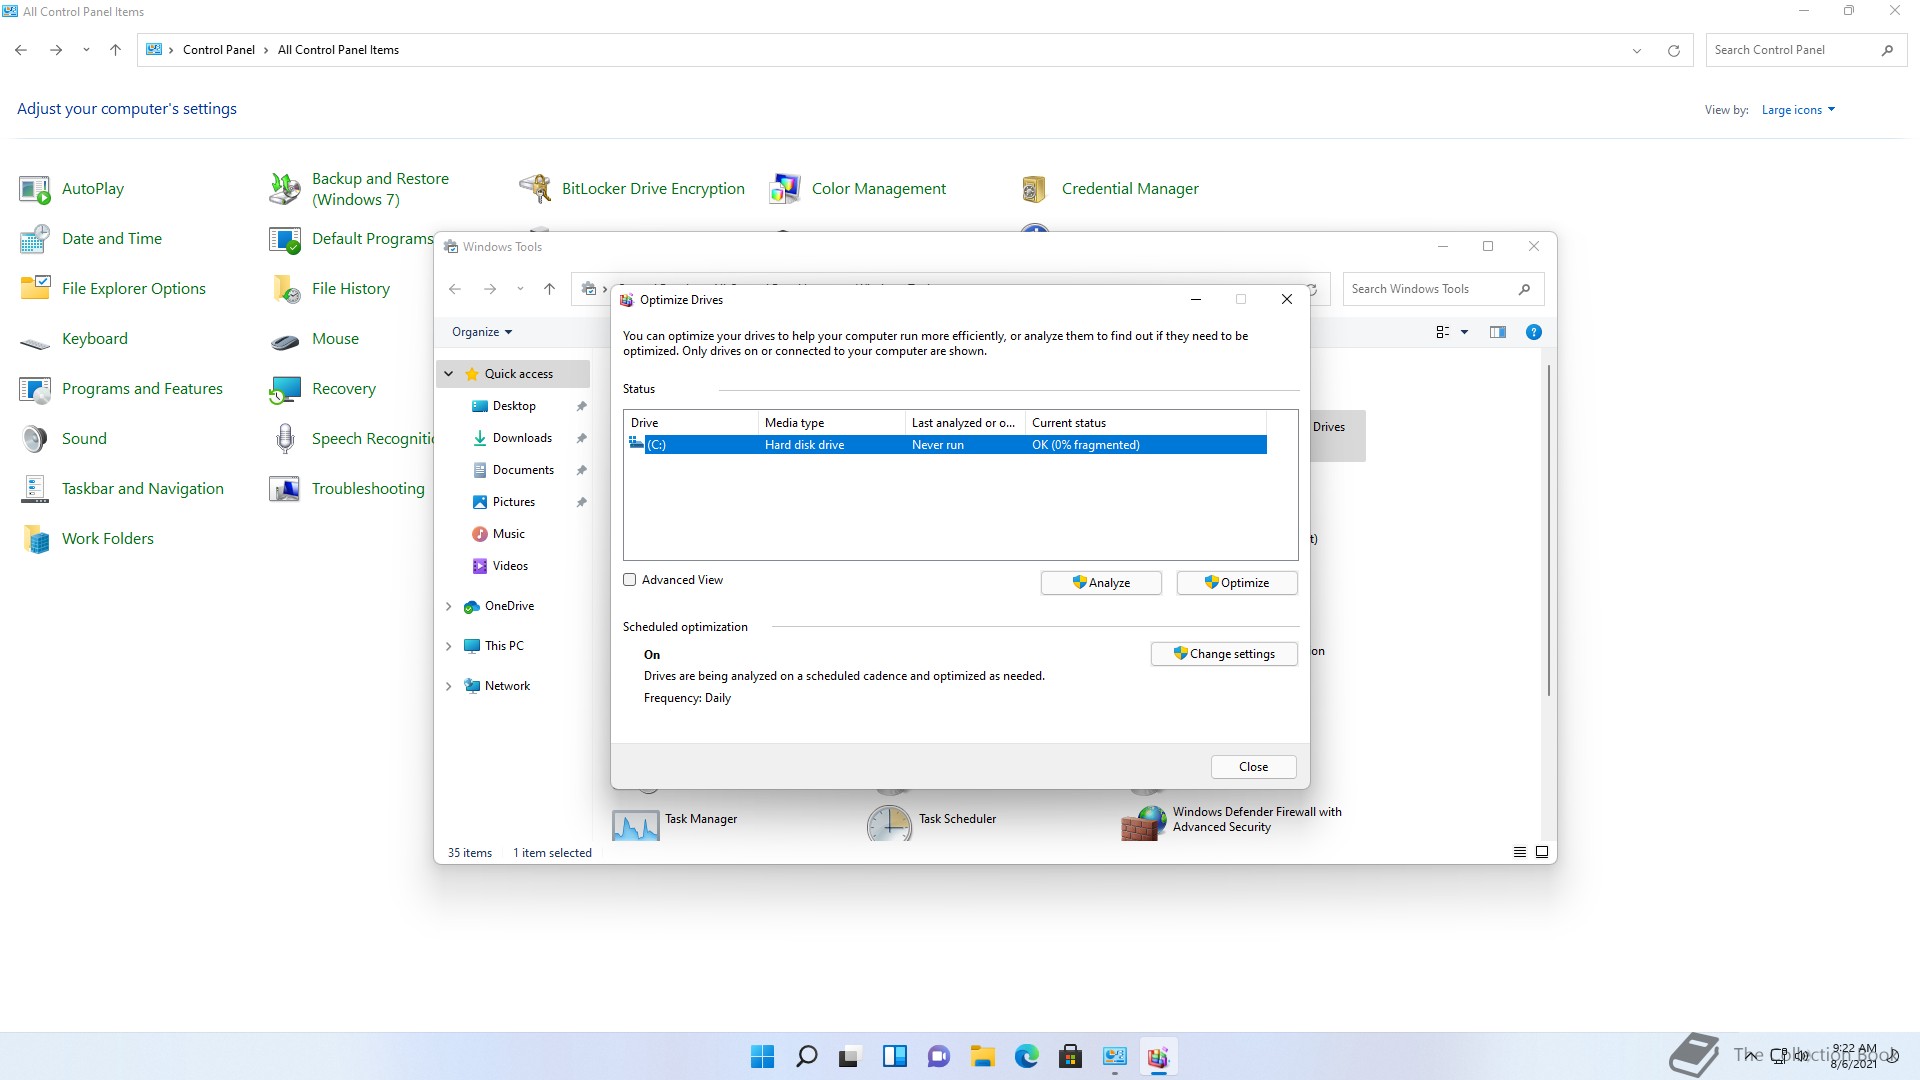The width and height of the screenshot is (1920, 1080).
Task: Open Microsoft Store from taskbar
Action: click(x=1070, y=1057)
